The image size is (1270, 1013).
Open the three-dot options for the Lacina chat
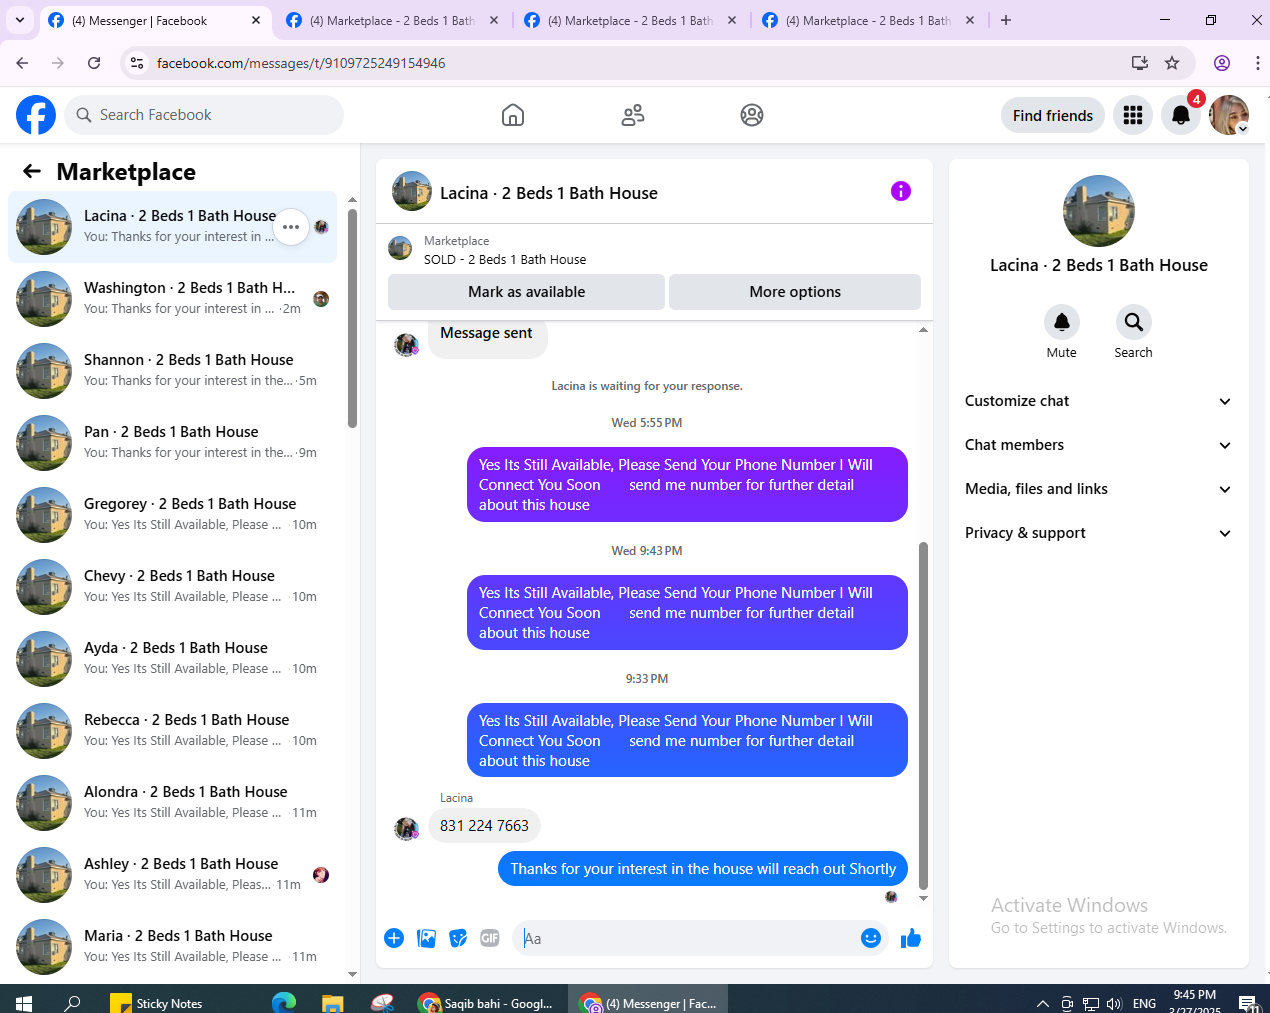[291, 227]
